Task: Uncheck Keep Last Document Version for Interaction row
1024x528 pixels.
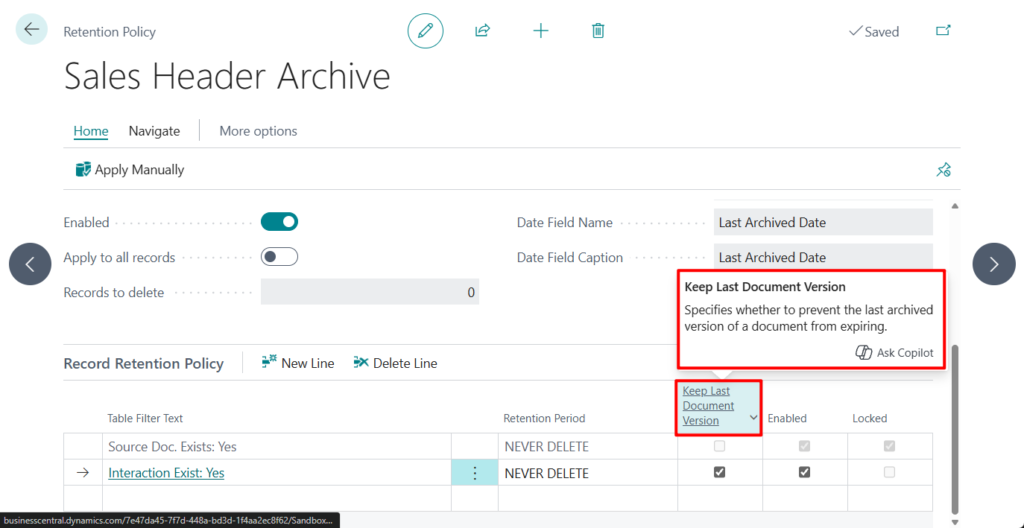Action: (719, 473)
